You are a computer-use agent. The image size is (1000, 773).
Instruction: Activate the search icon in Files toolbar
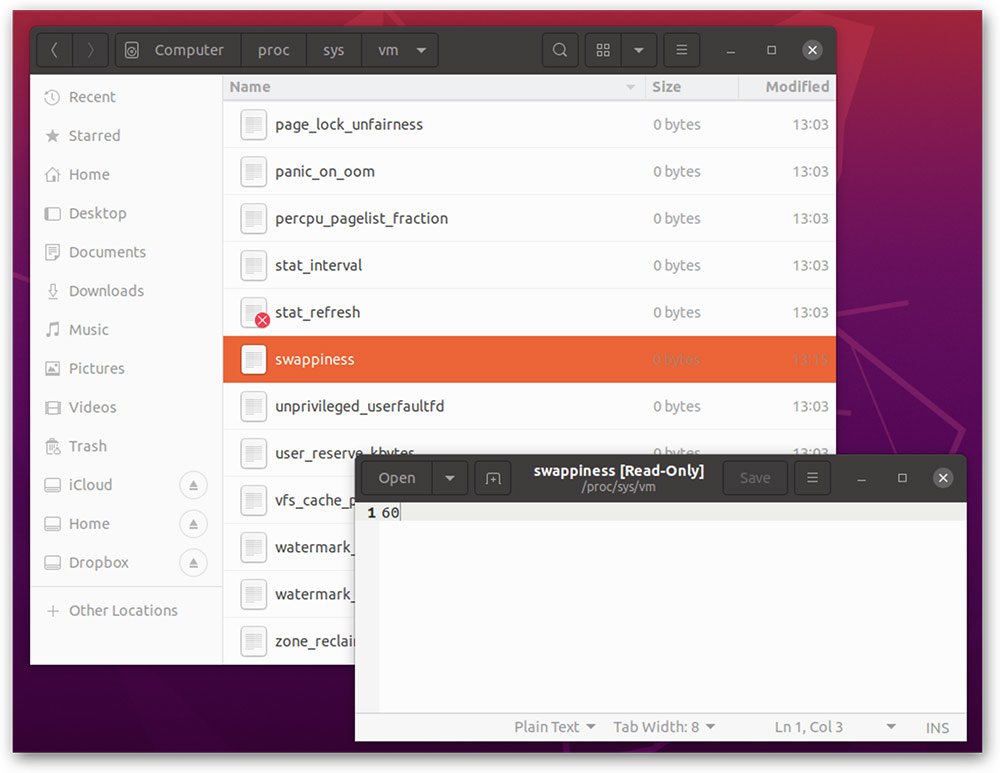559,50
